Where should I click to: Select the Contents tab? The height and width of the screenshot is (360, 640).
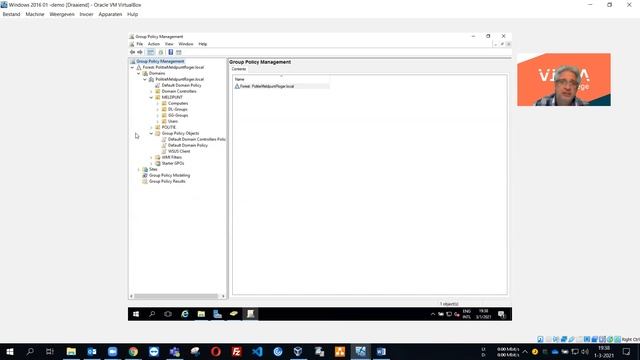coord(239,69)
